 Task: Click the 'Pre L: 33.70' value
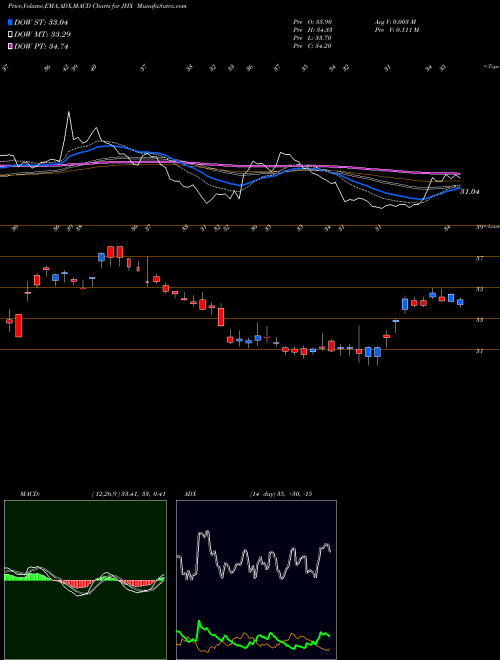[x=313, y=38]
